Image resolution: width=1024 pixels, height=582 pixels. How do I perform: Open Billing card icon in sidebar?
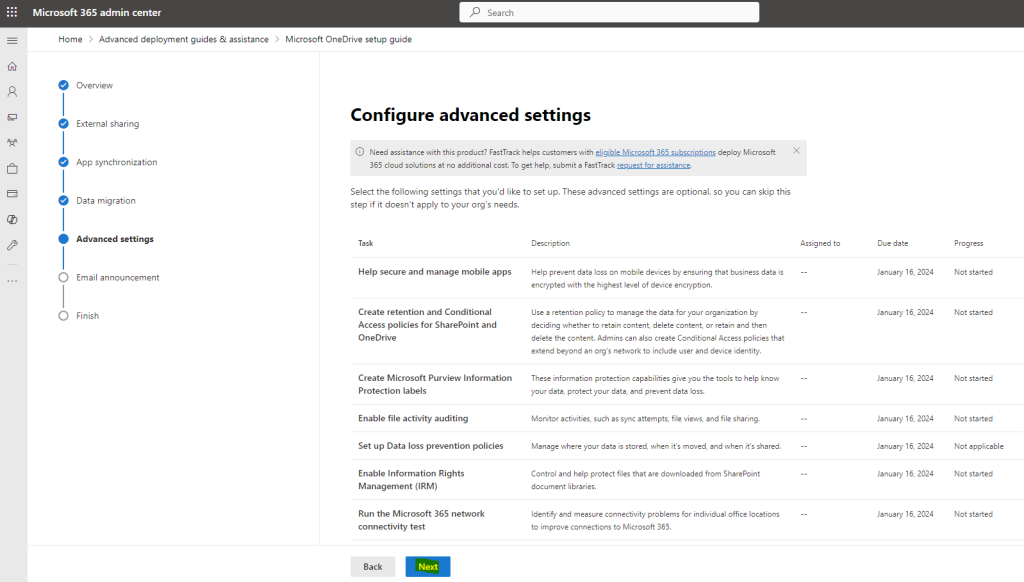pyautogui.click(x=12, y=194)
